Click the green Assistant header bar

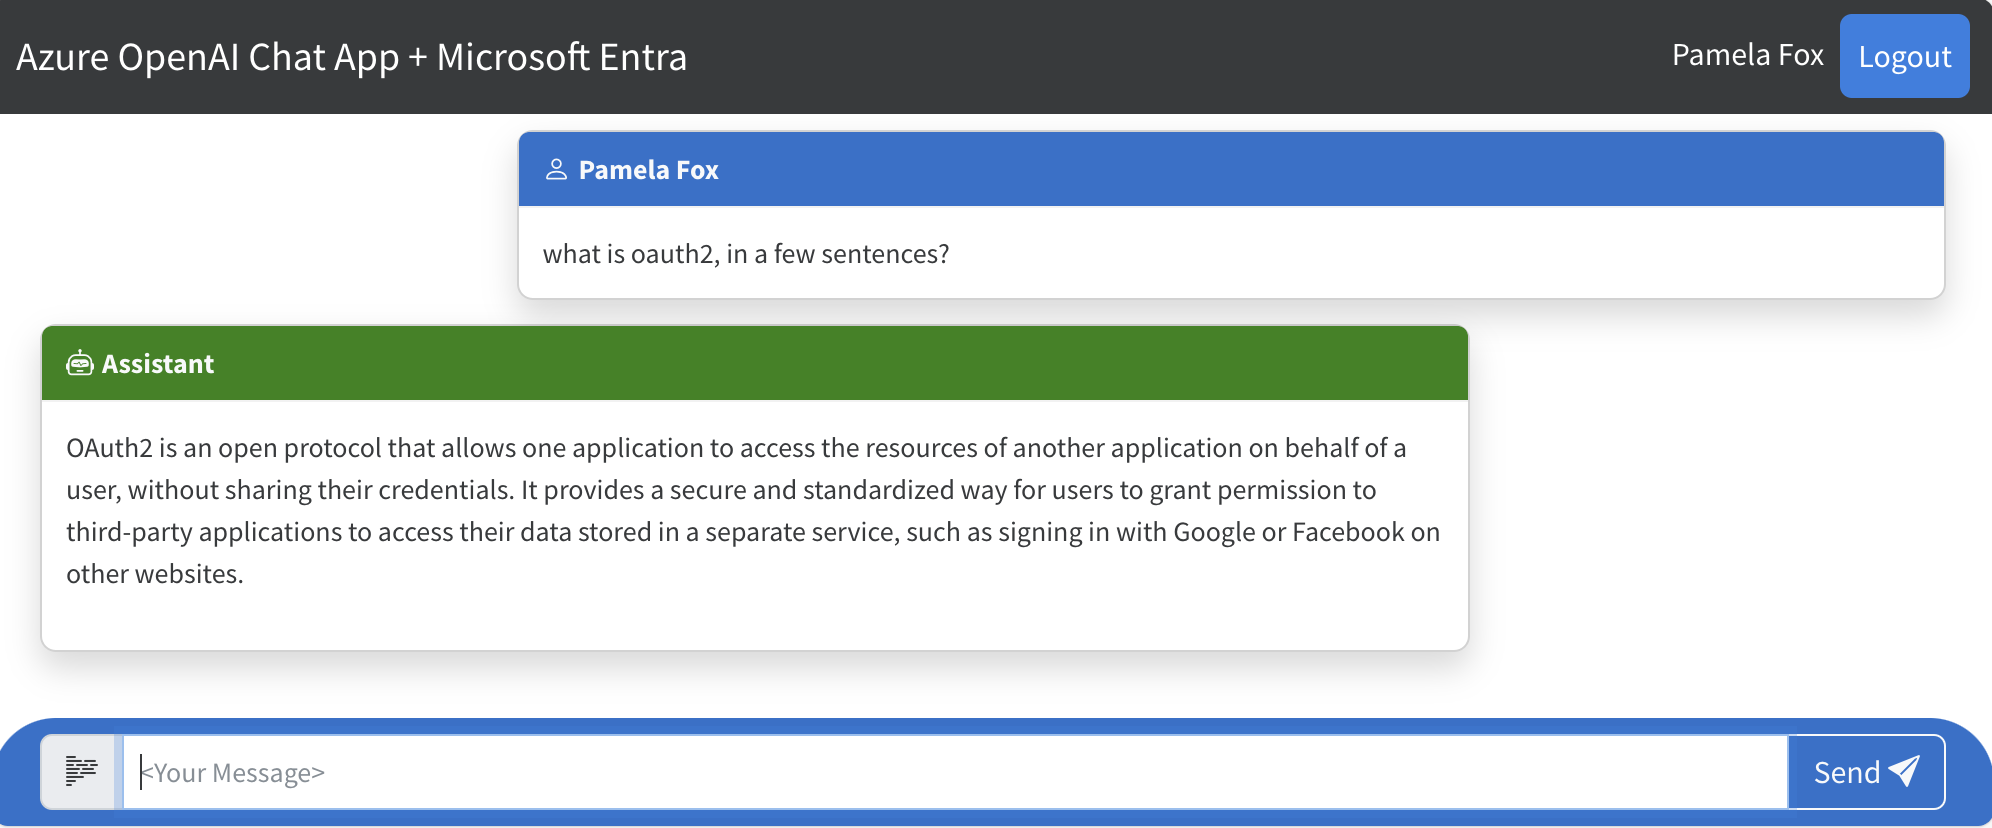(x=755, y=363)
